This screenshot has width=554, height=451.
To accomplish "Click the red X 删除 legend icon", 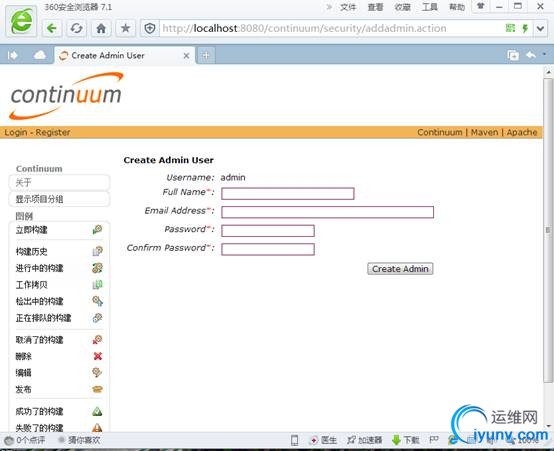I will click(98, 356).
